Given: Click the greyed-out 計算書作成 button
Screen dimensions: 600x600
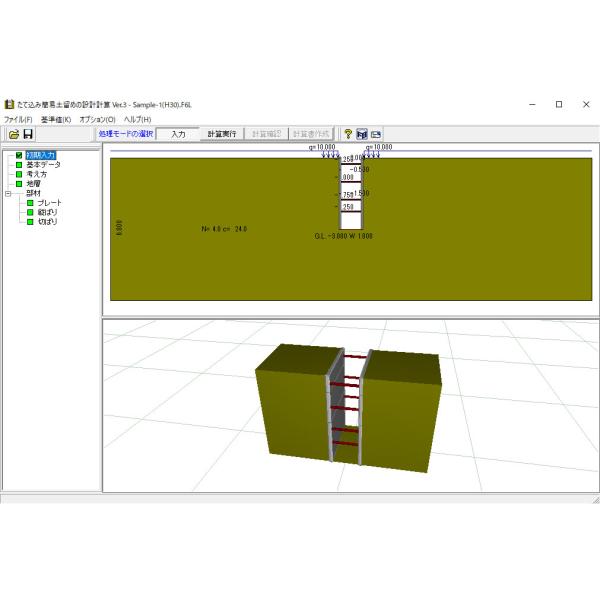Looking at the screenshot, I should pyautogui.click(x=311, y=134).
